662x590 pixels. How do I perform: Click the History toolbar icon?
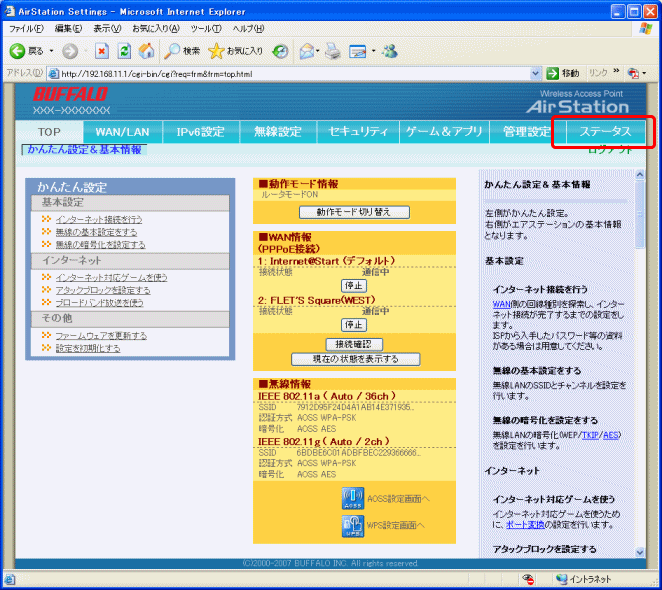tap(280, 52)
